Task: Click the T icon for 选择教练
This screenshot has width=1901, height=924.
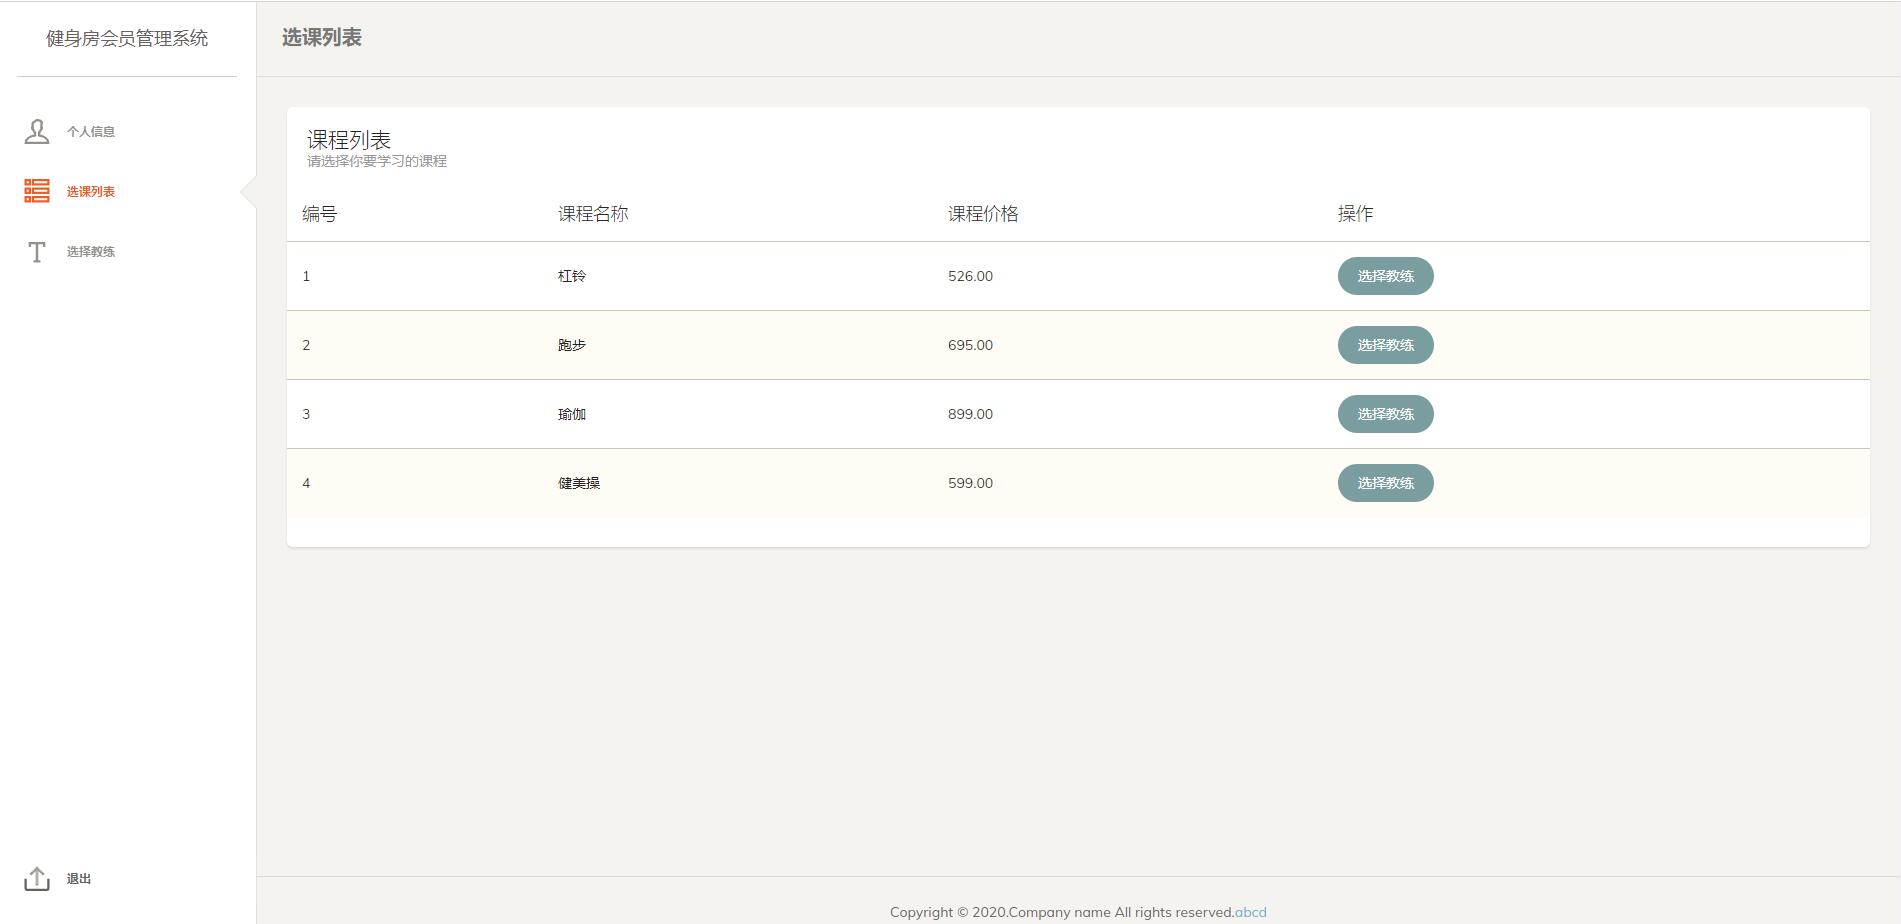Action: (37, 252)
